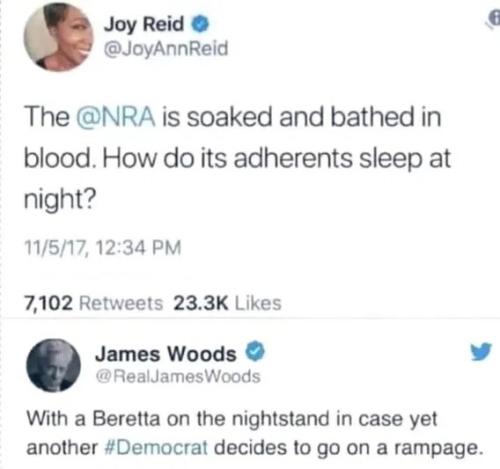This screenshot has height=469, width=500.
Task: Click the word 'blood' in Joy Reid's tweet
Action: pos(58,158)
